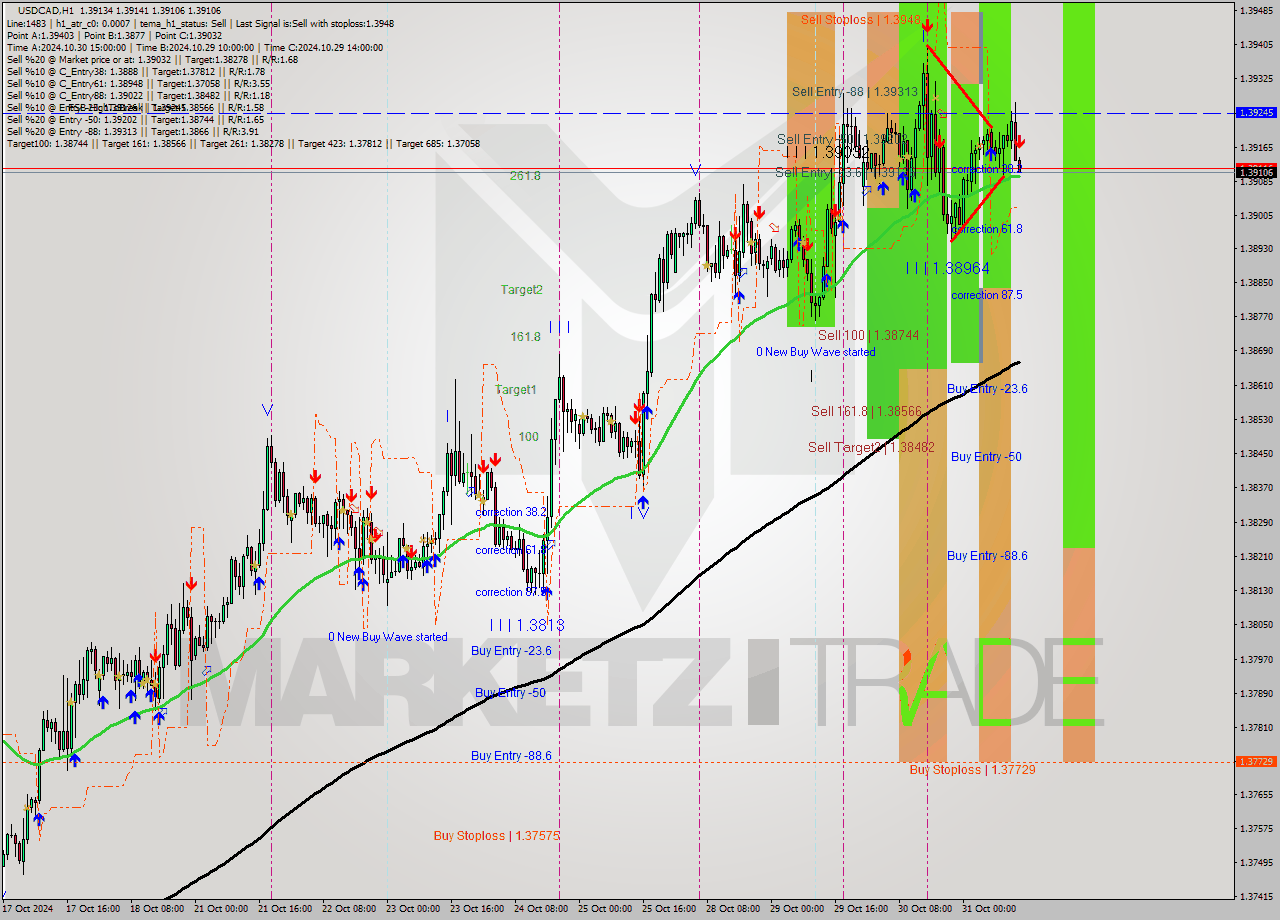This screenshot has width=1280, height=920.
Task: Click the green '161.8' Fibonacci label
Action: 525,337
